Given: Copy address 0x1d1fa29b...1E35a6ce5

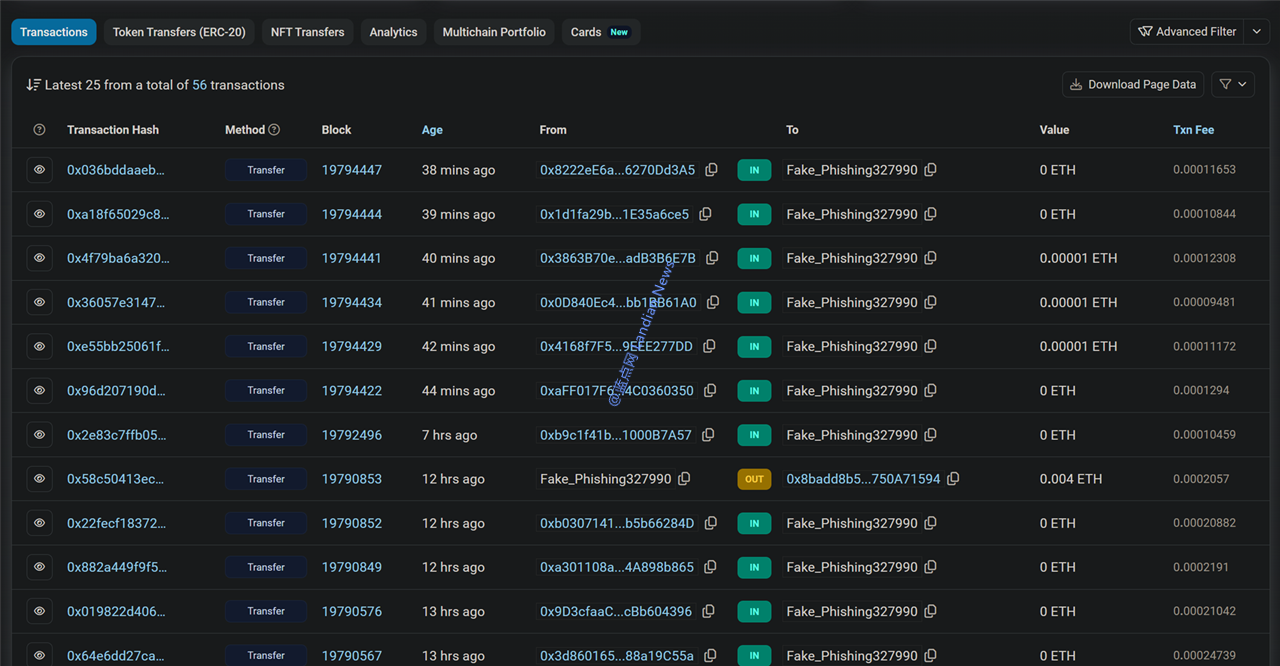Looking at the screenshot, I should 705,214.
